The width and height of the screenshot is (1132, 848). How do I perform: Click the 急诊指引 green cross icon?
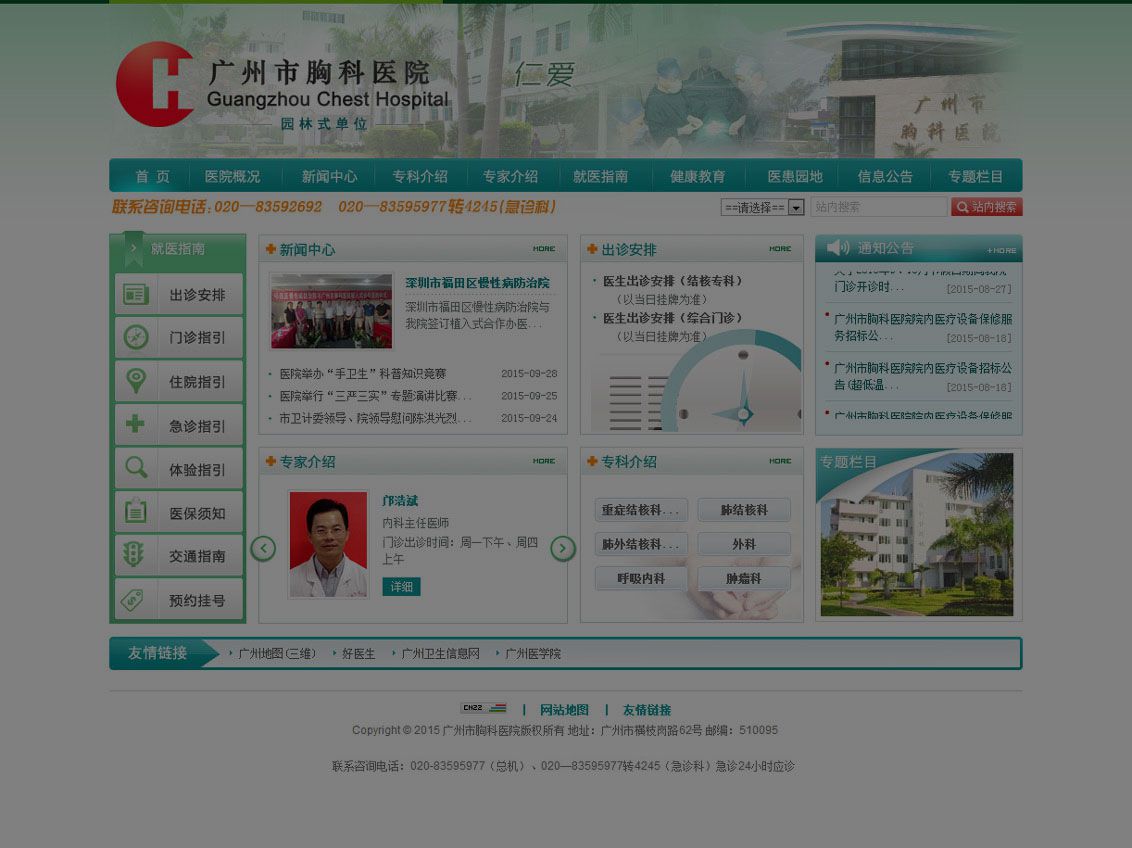[x=136, y=424]
